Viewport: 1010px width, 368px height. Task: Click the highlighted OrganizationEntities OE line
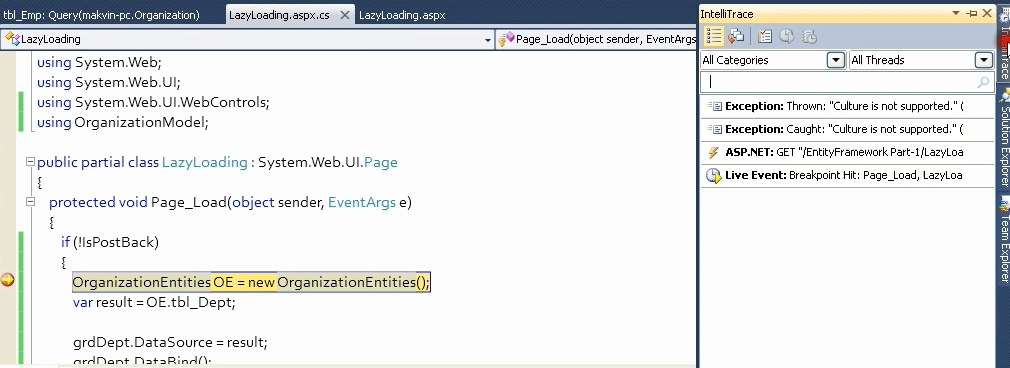click(x=251, y=282)
